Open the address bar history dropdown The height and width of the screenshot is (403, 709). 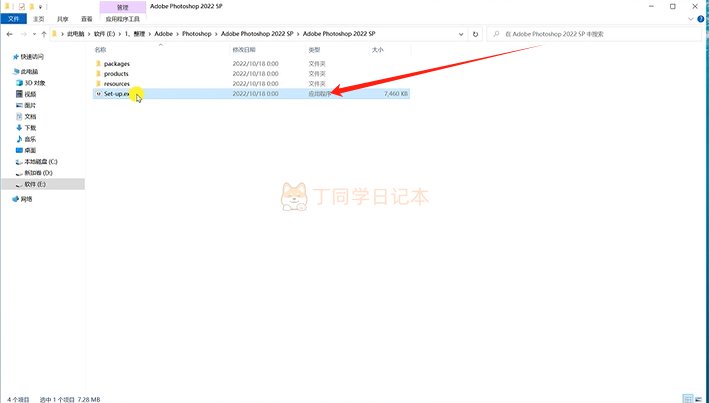click(461, 34)
